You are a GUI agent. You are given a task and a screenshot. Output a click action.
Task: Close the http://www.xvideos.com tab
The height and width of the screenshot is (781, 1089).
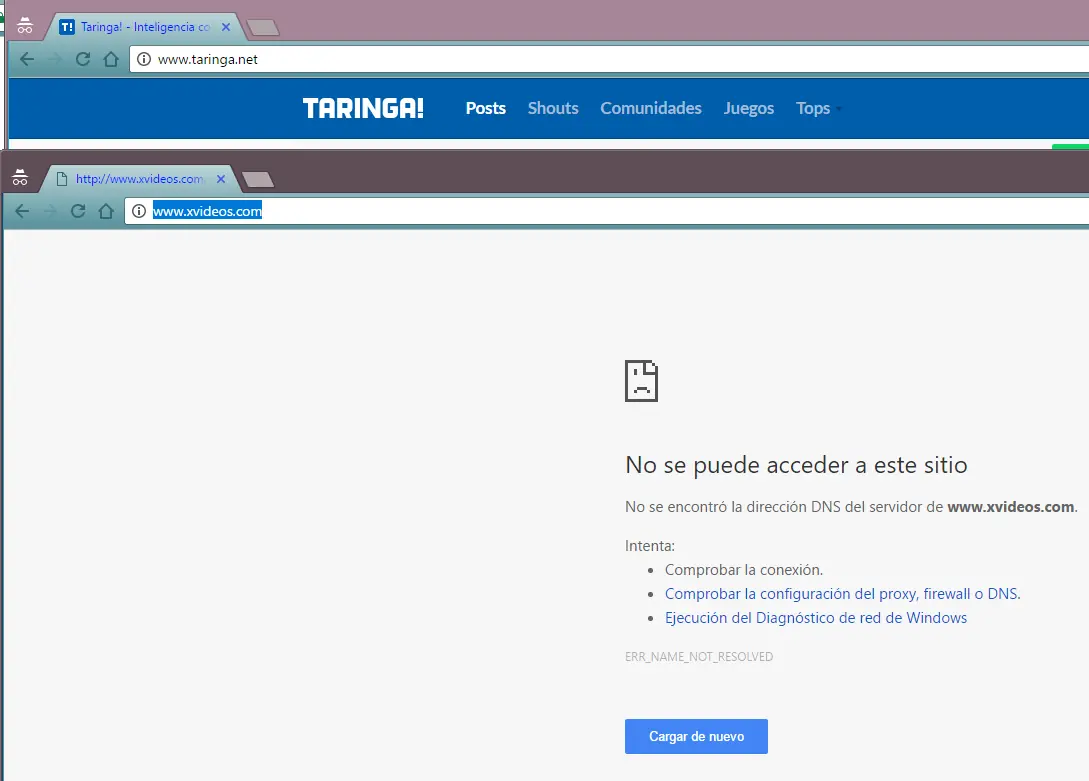pyautogui.click(x=221, y=179)
